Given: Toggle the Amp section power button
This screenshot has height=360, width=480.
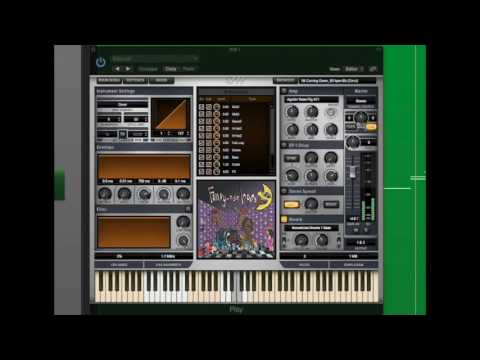Looking at the screenshot, I should pos(284,91).
